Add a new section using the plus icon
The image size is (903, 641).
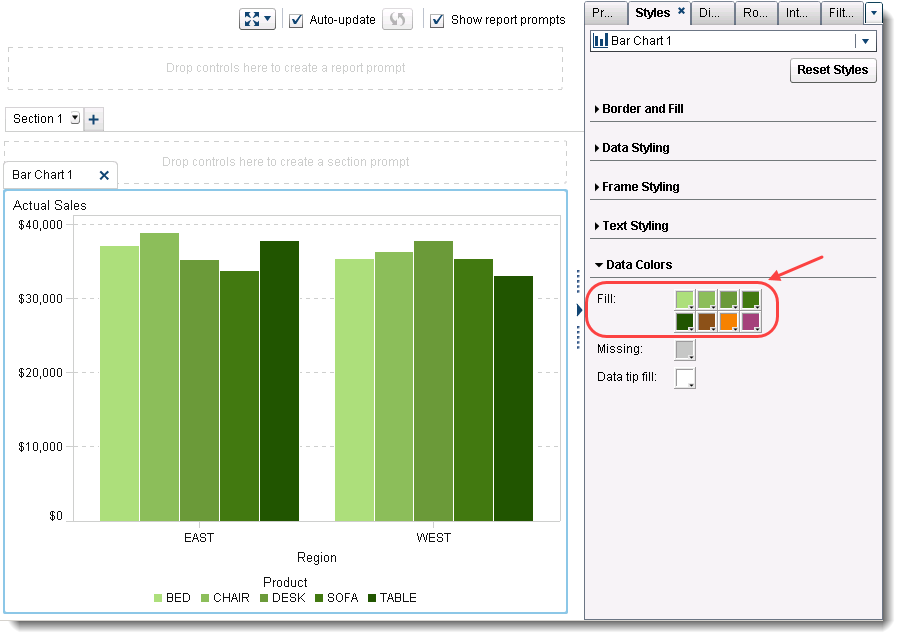point(93,118)
